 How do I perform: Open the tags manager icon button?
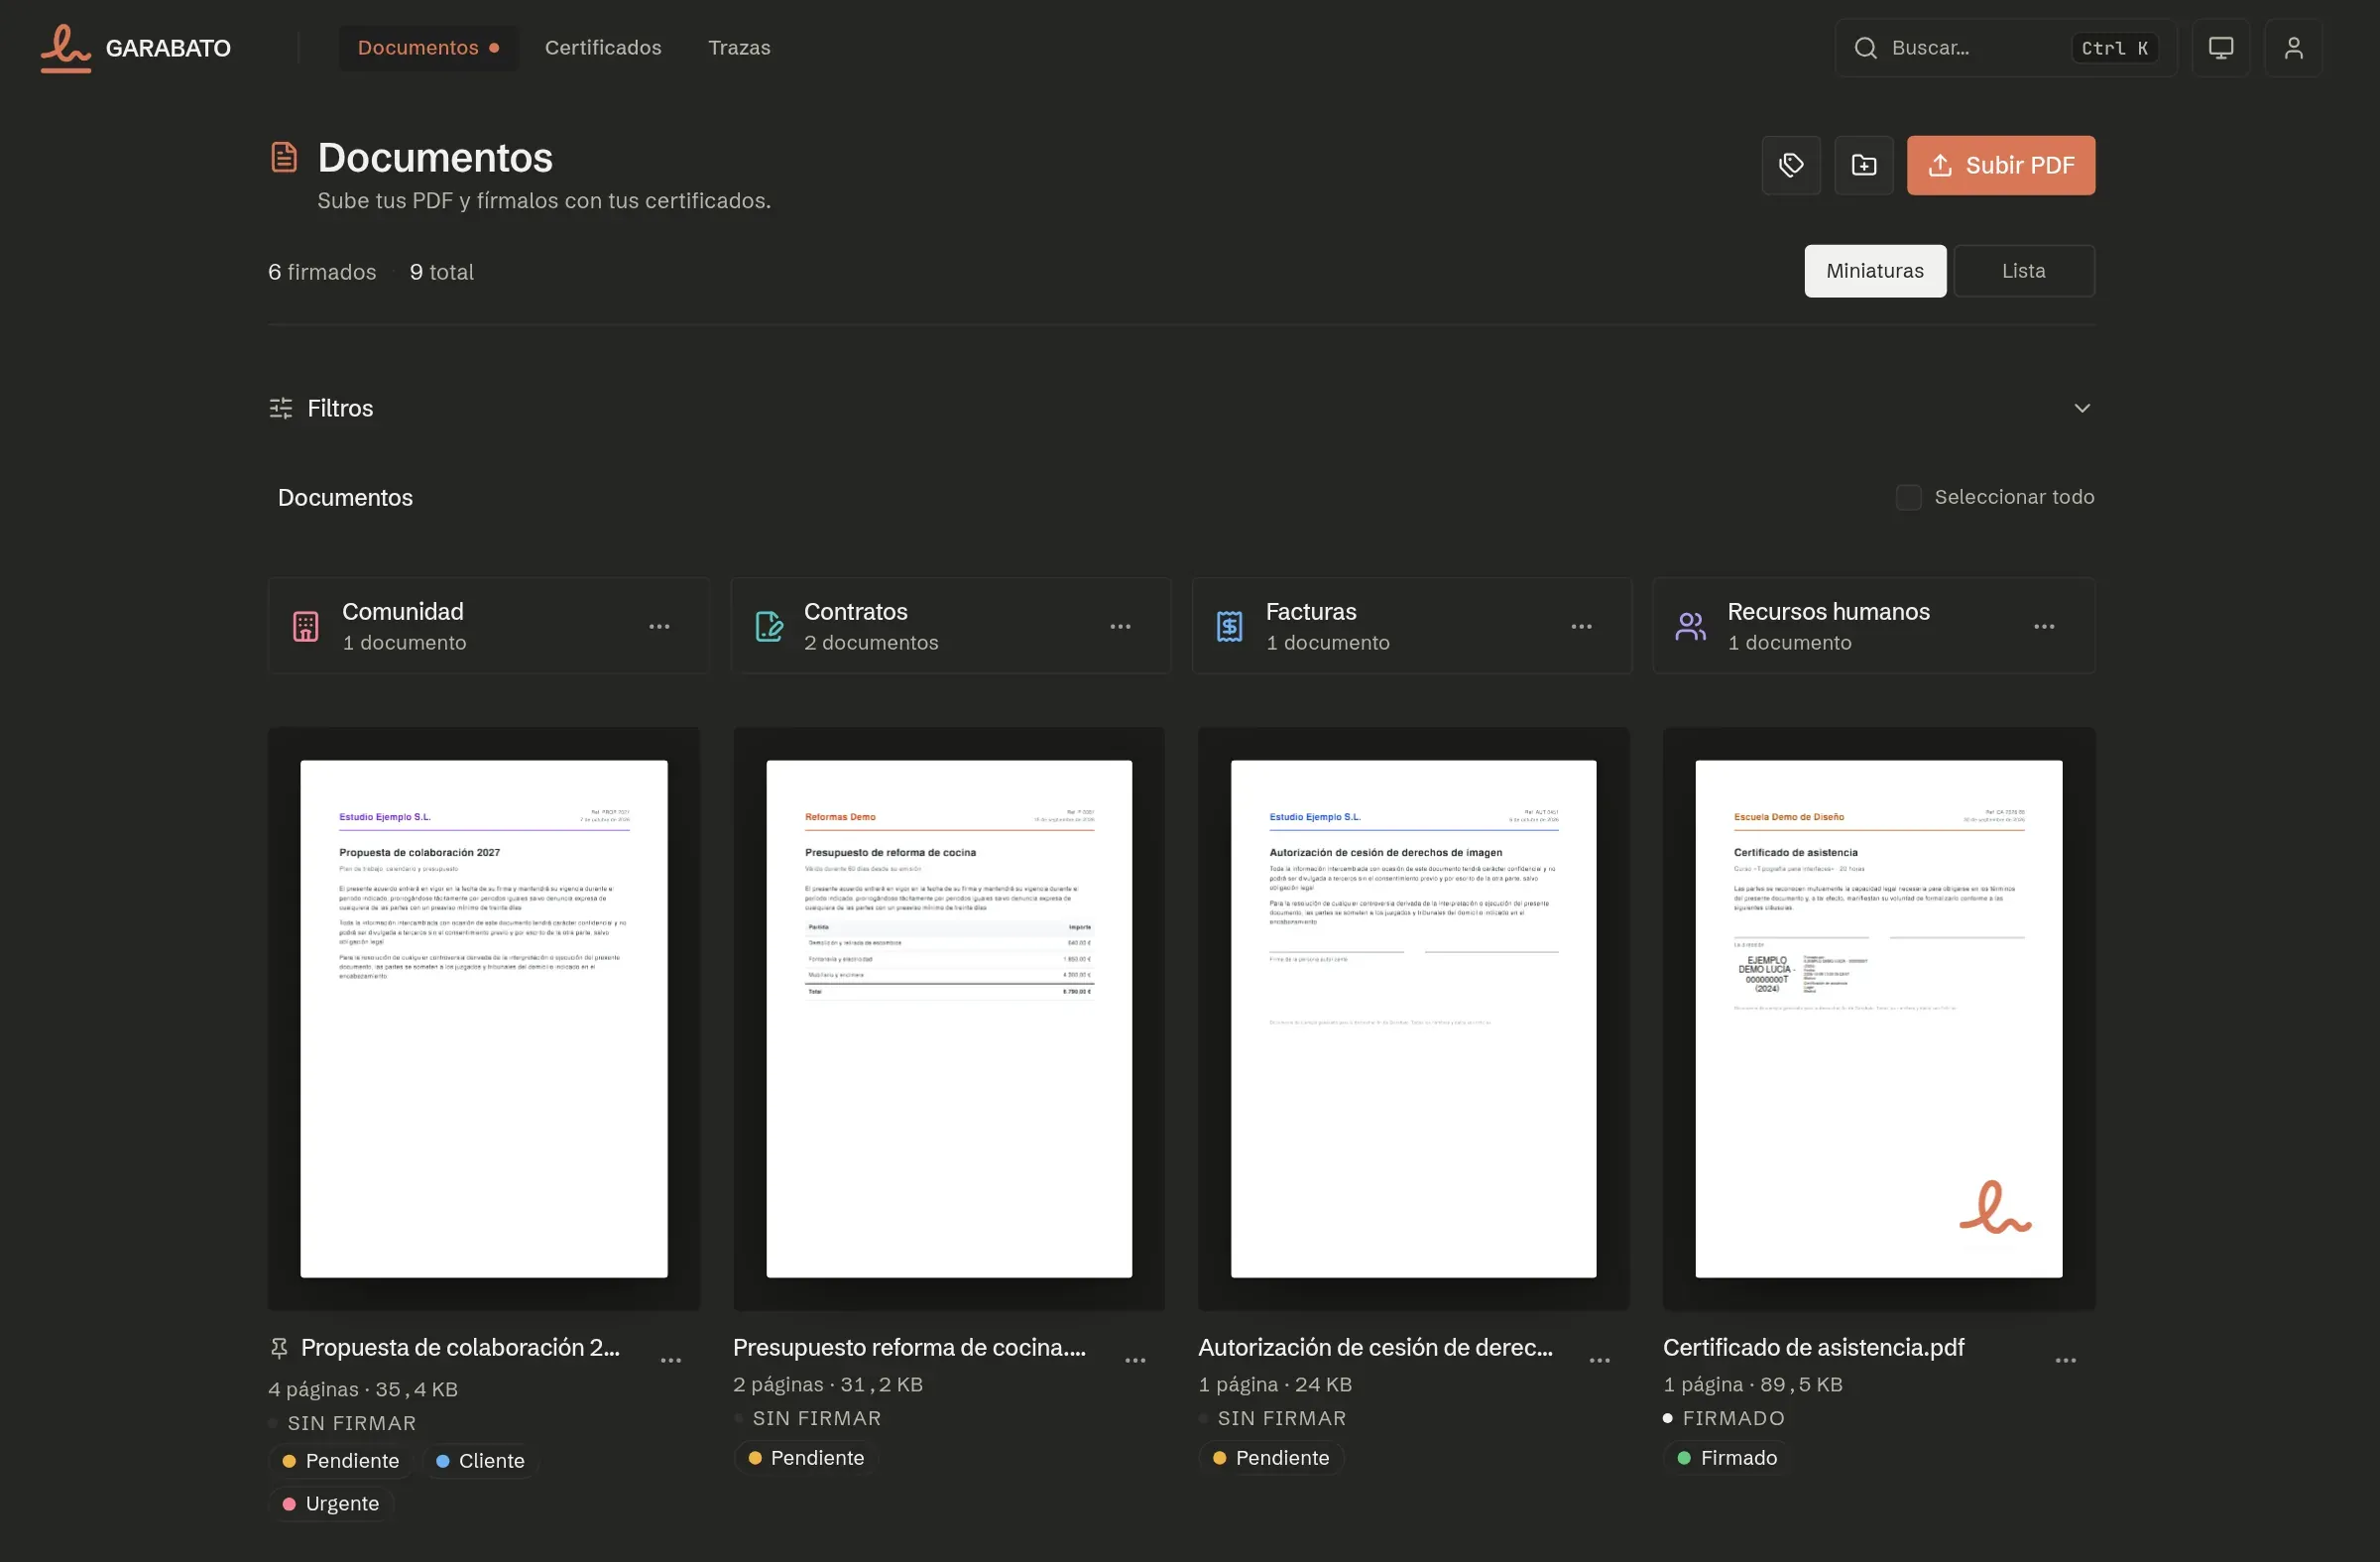(1791, 165)
